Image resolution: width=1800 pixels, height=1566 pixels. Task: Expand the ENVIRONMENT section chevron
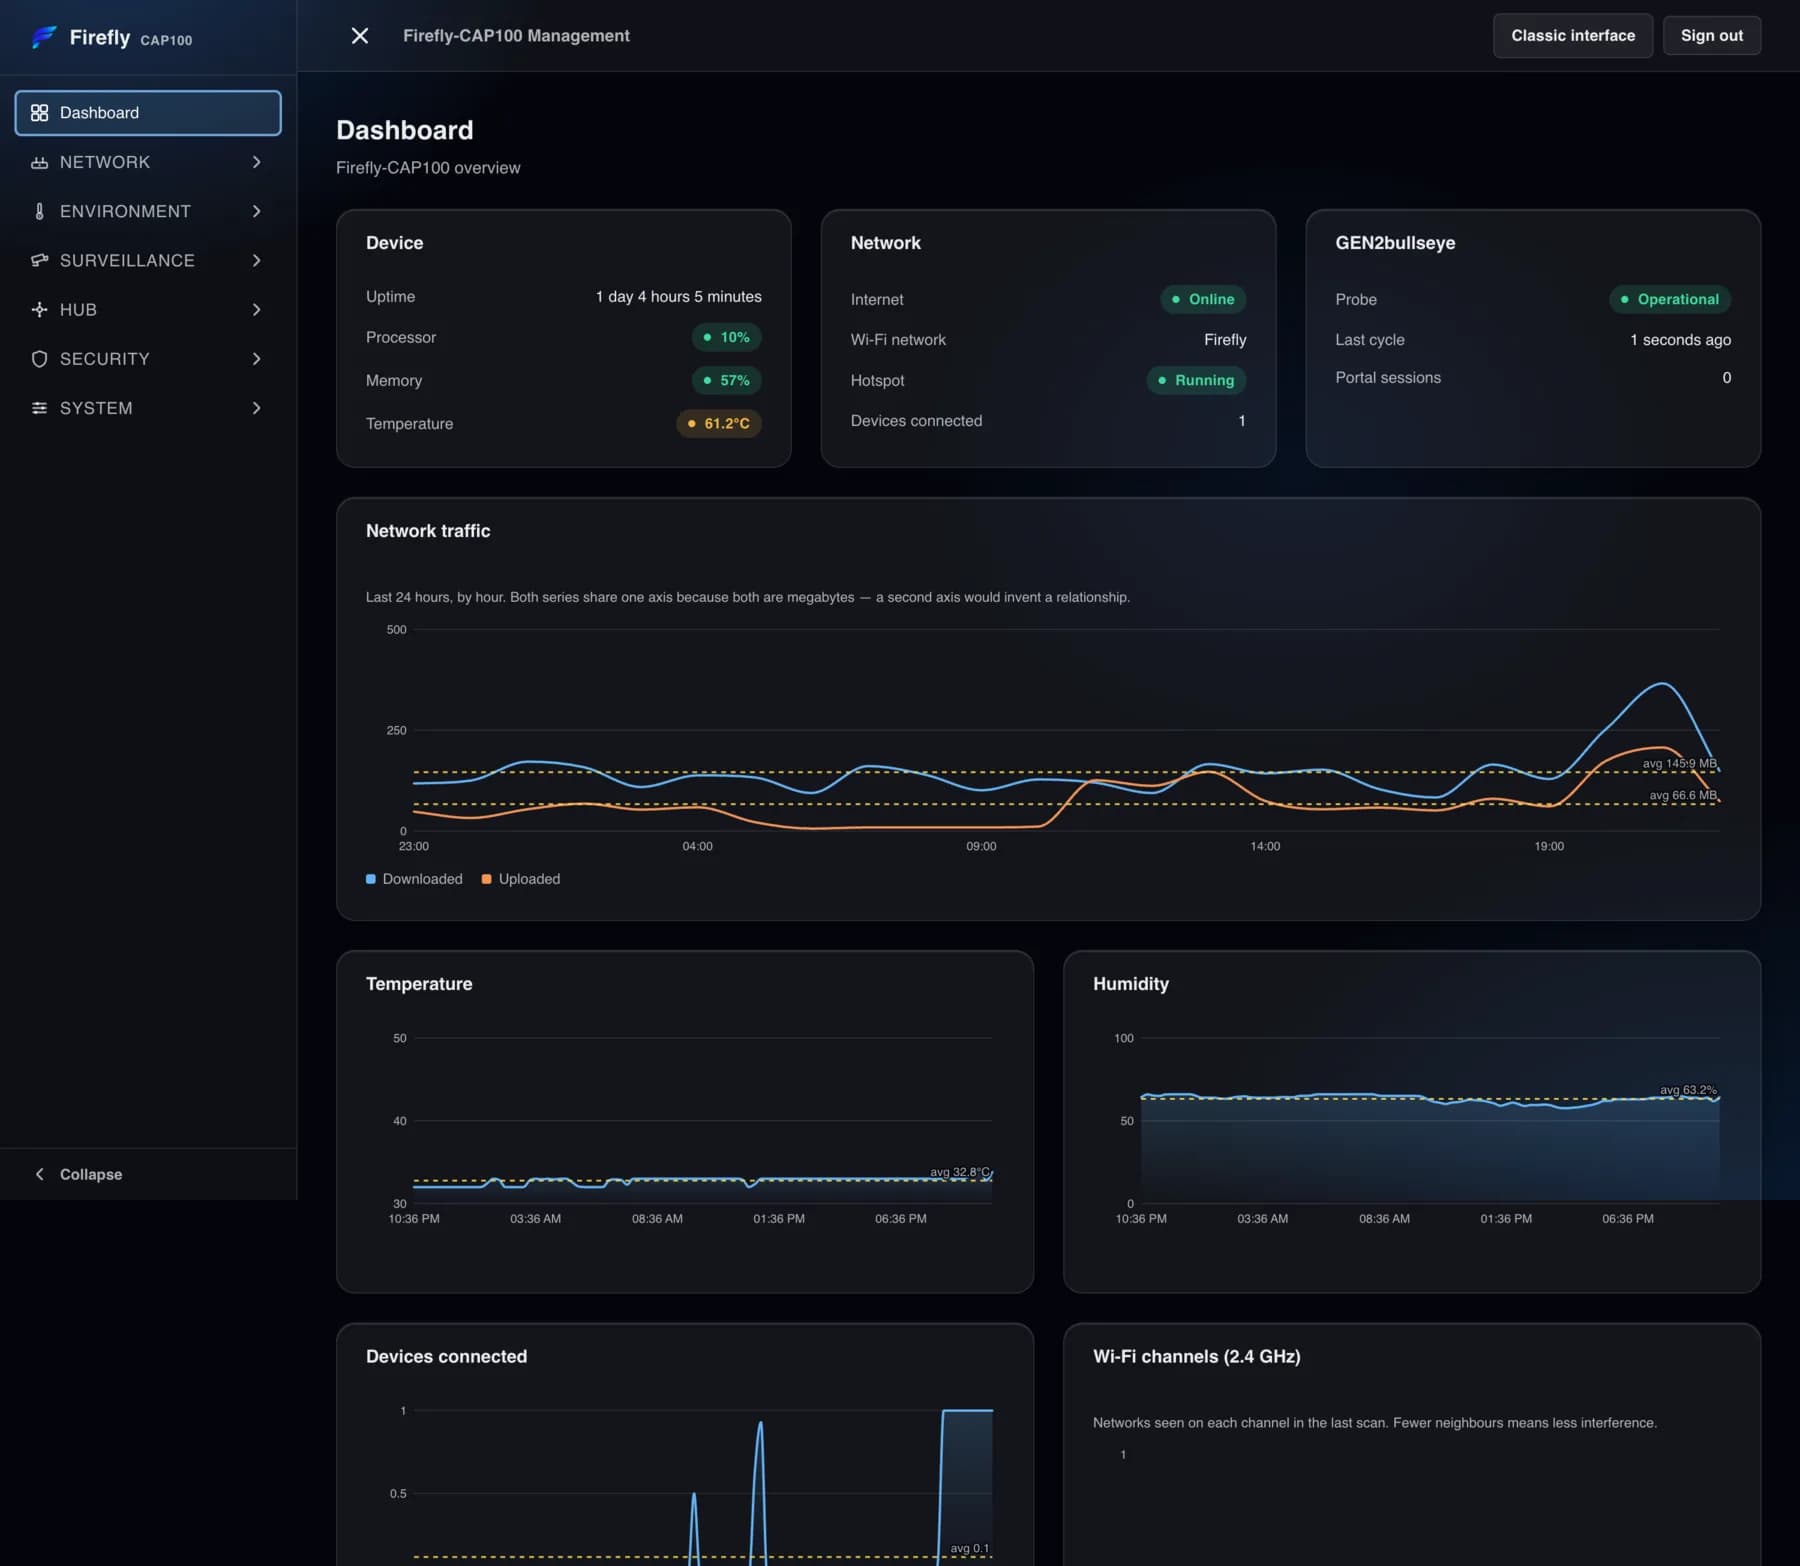point(257,211)
